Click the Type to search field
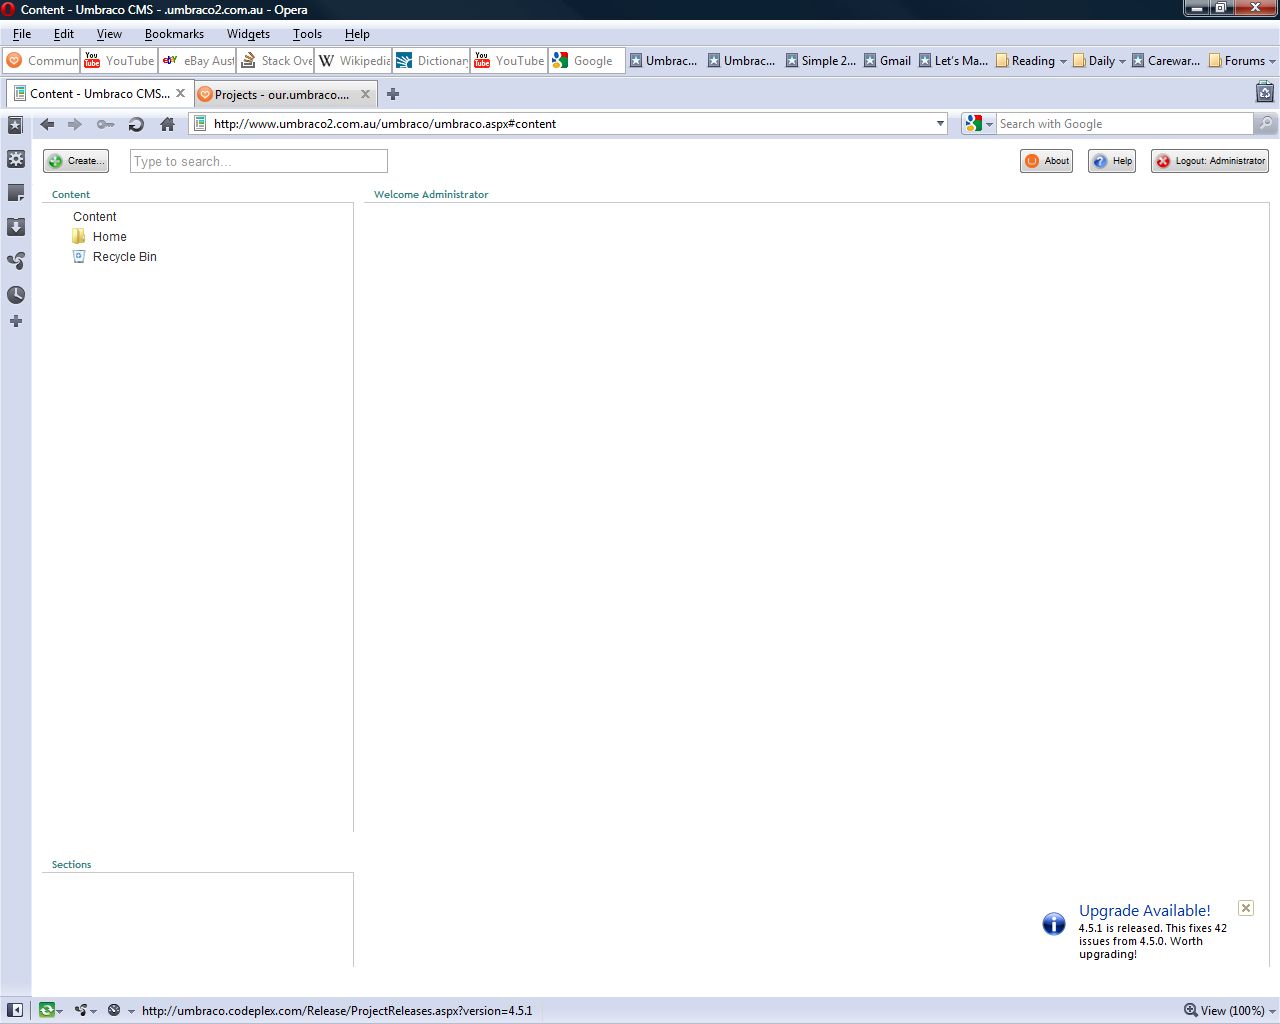The height and width of the screenshot is (1024, 1280). point(258,161)
